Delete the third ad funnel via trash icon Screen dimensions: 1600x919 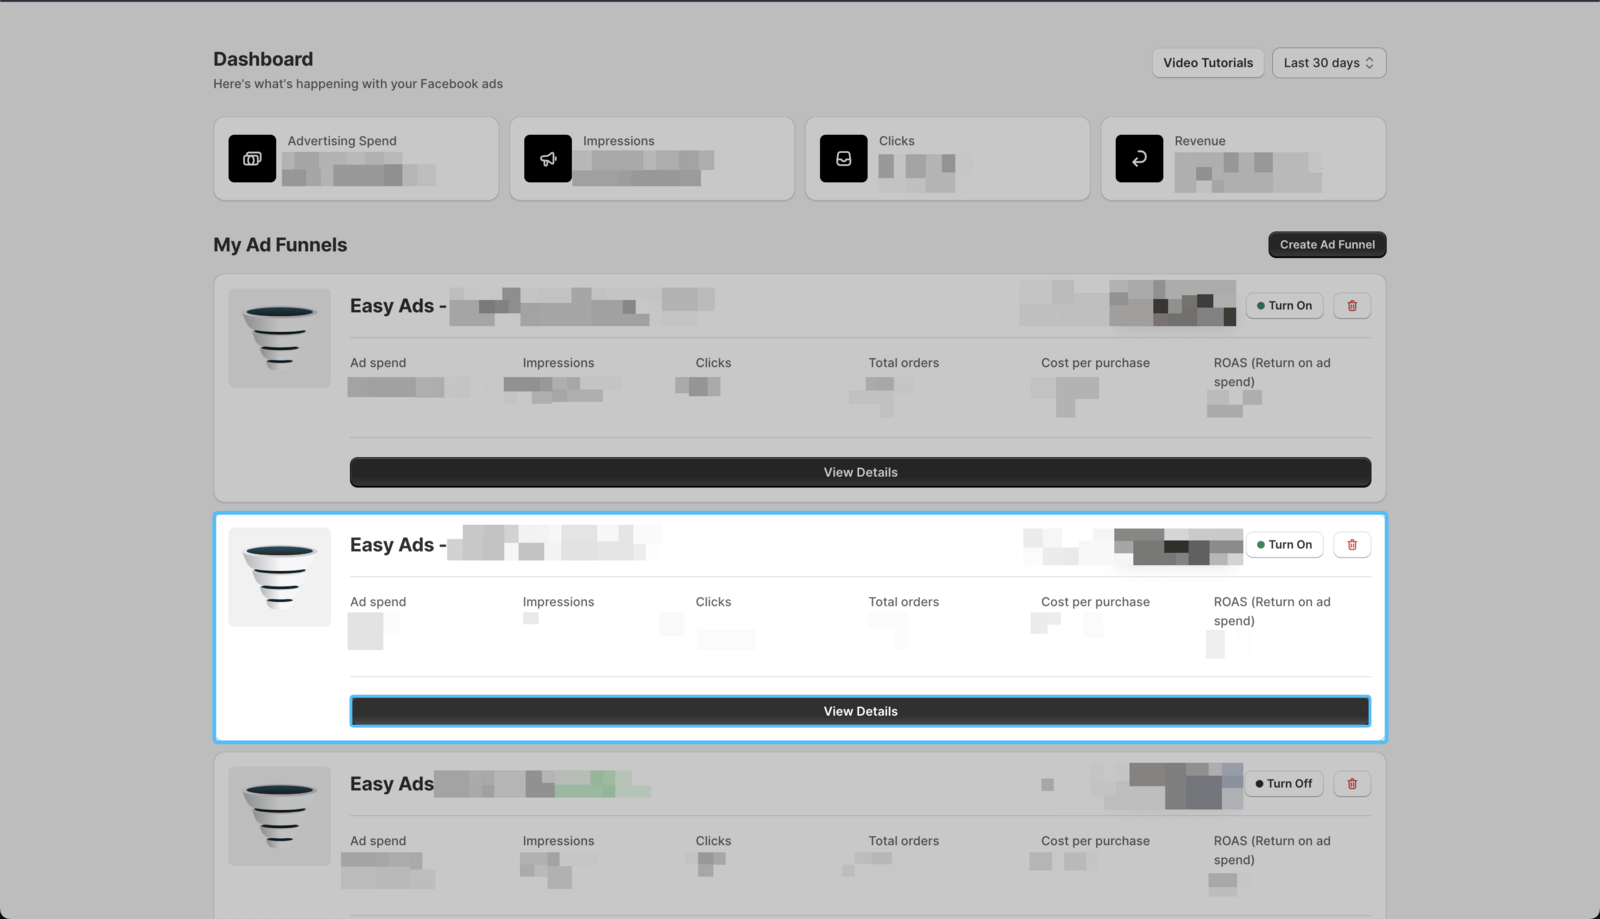tap(1352, 784)
